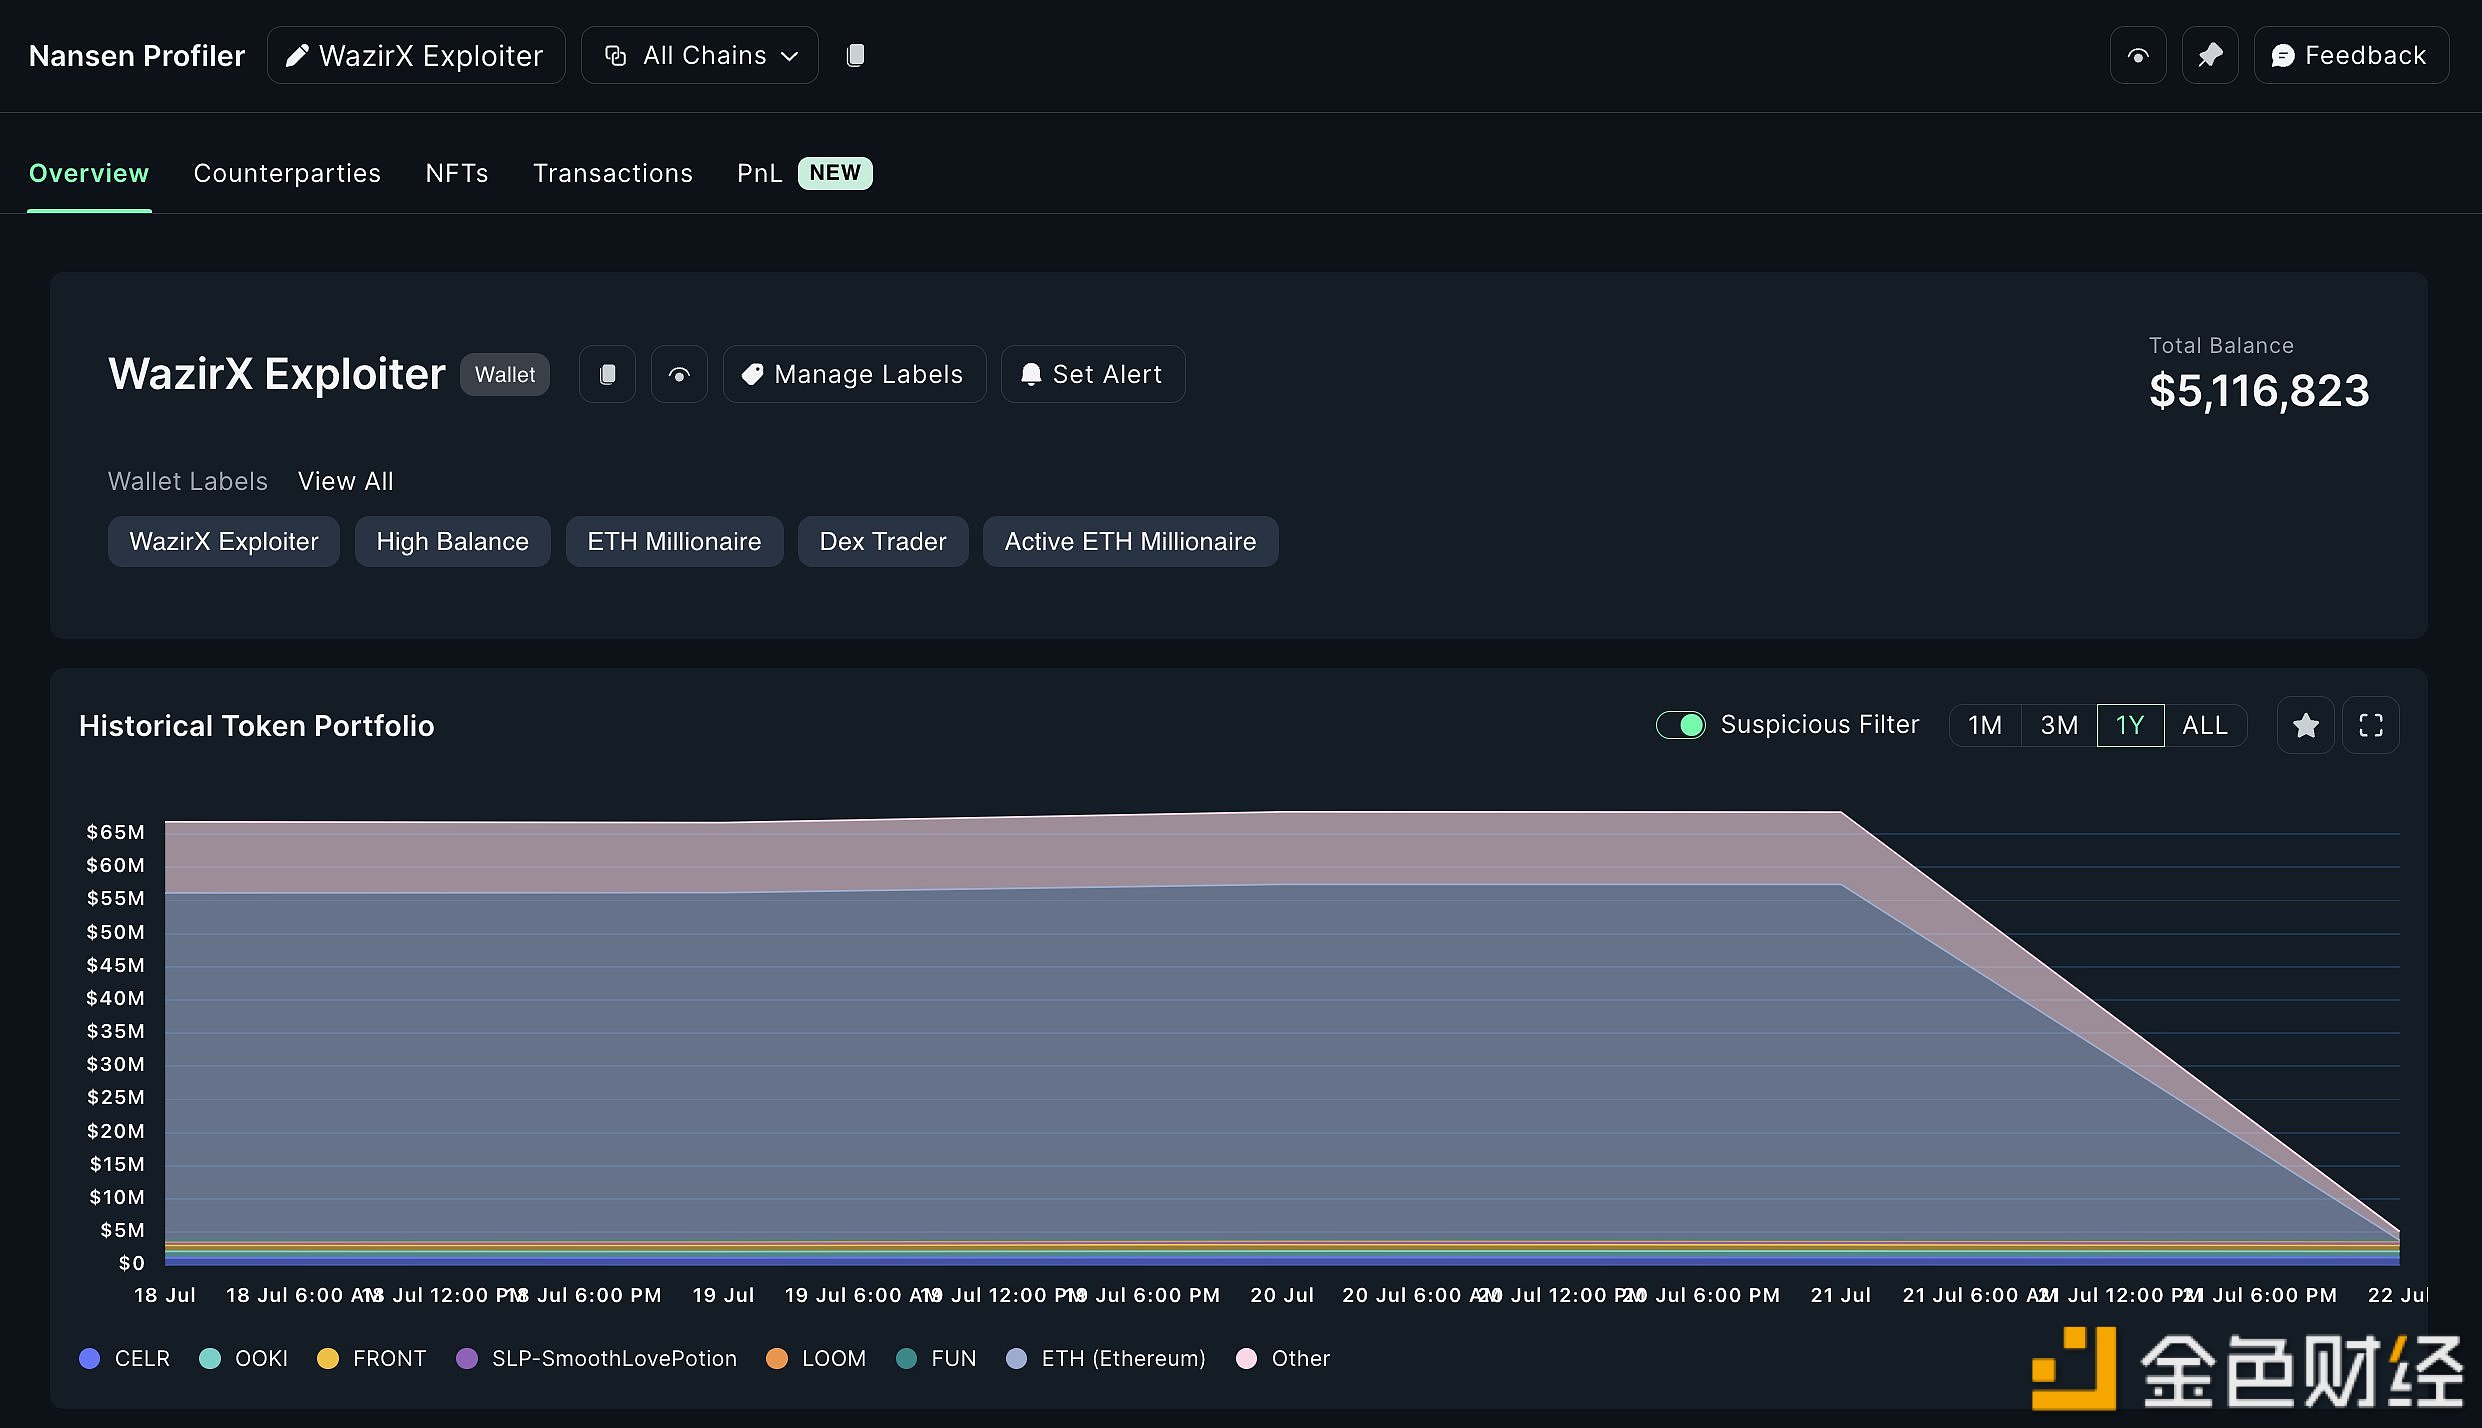Toggle OOKI legend color dot
Image resolution: width=2482 pixels, height=1428 pixels.
click(x=210, y=1358)
